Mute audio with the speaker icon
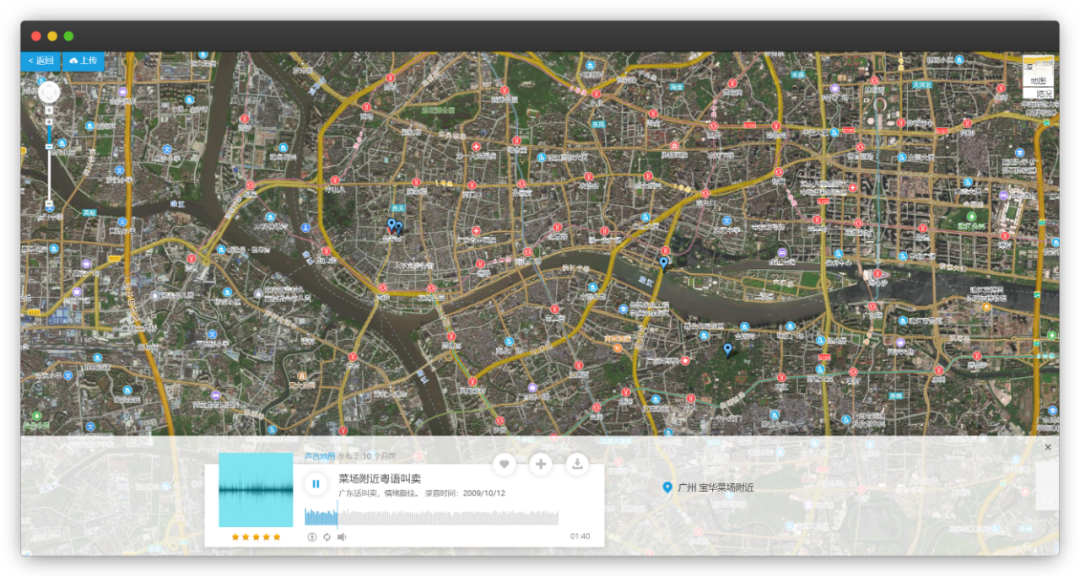The height and width of the screenshot is (576, 1080). click(341, 537)
